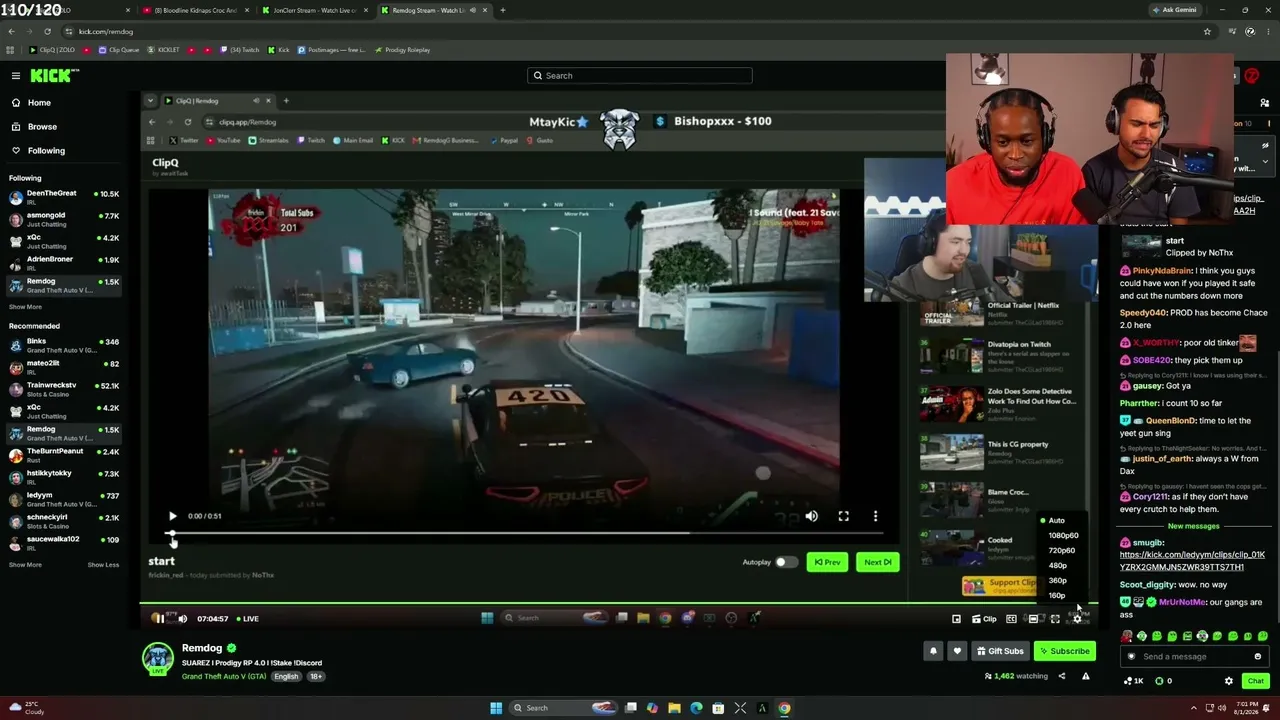This screenshot has height=720, width=1280.
Task: Open picture-in-picture for the stream
Action: 956,619
